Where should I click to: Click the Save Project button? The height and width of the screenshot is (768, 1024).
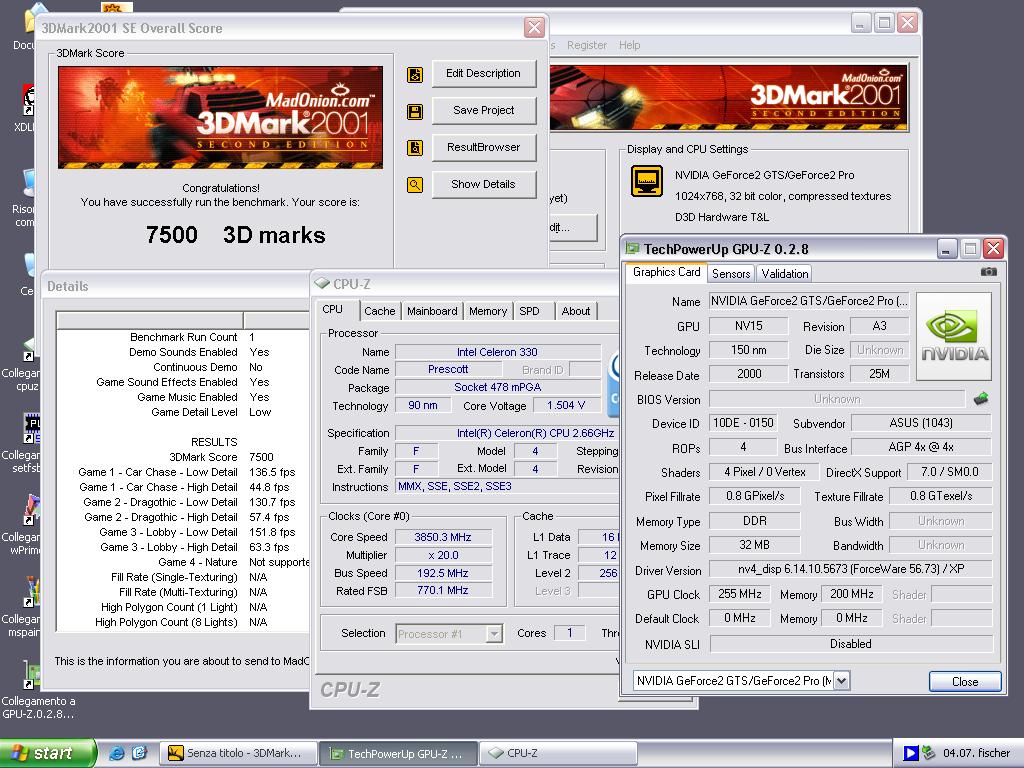click(x=483, y=110)
